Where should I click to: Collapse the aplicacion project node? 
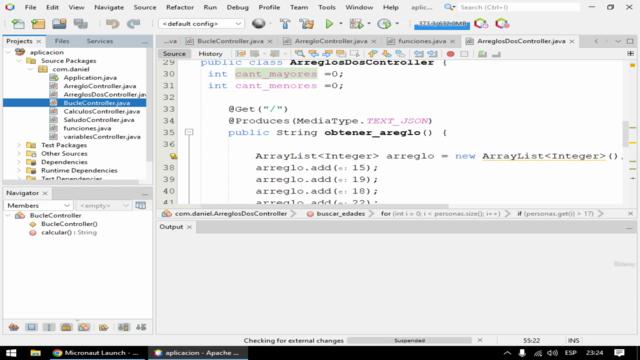[8, 52]
